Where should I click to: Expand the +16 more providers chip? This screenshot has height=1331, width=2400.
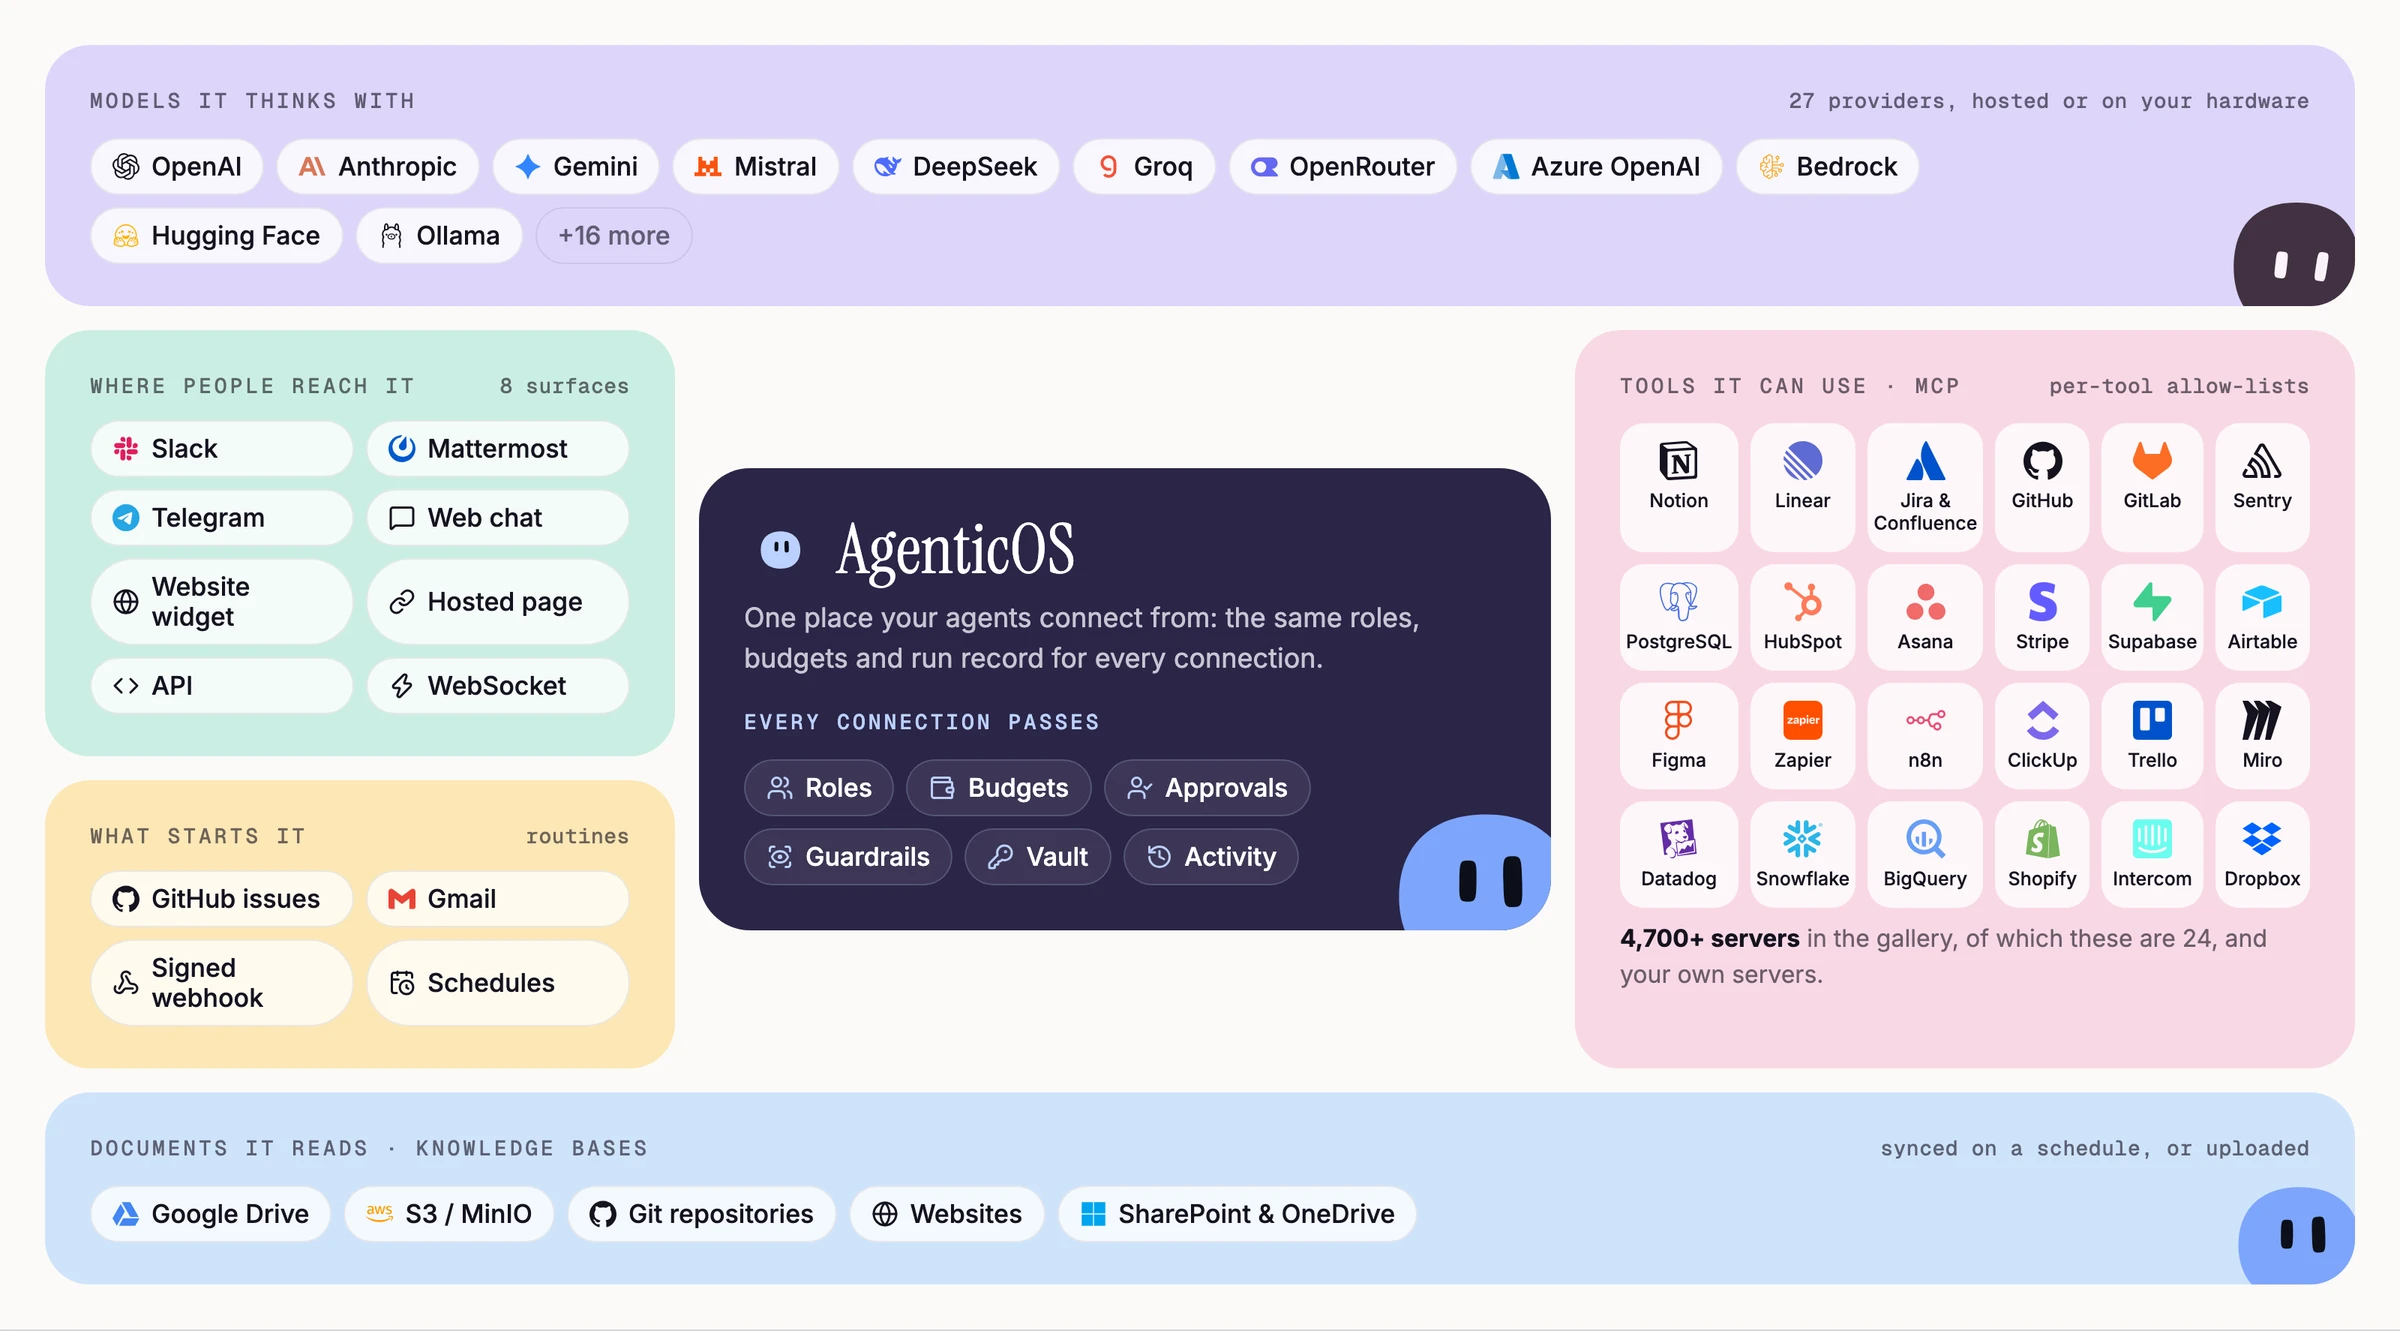pyautogui.click(x=614, y=235)
